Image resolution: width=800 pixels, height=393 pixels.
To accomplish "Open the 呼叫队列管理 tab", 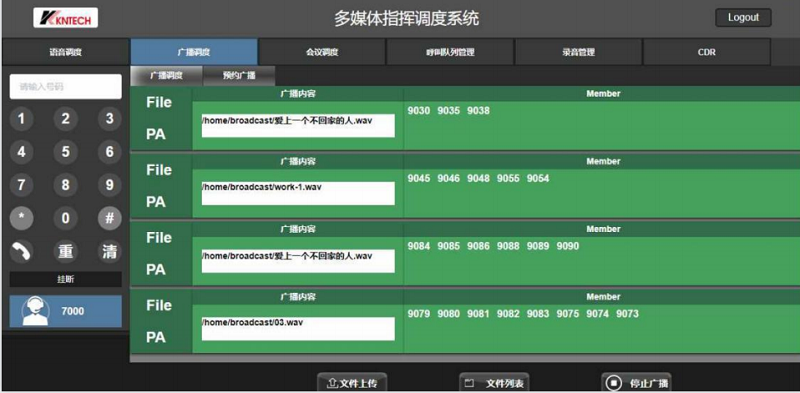I will (450, 52).
